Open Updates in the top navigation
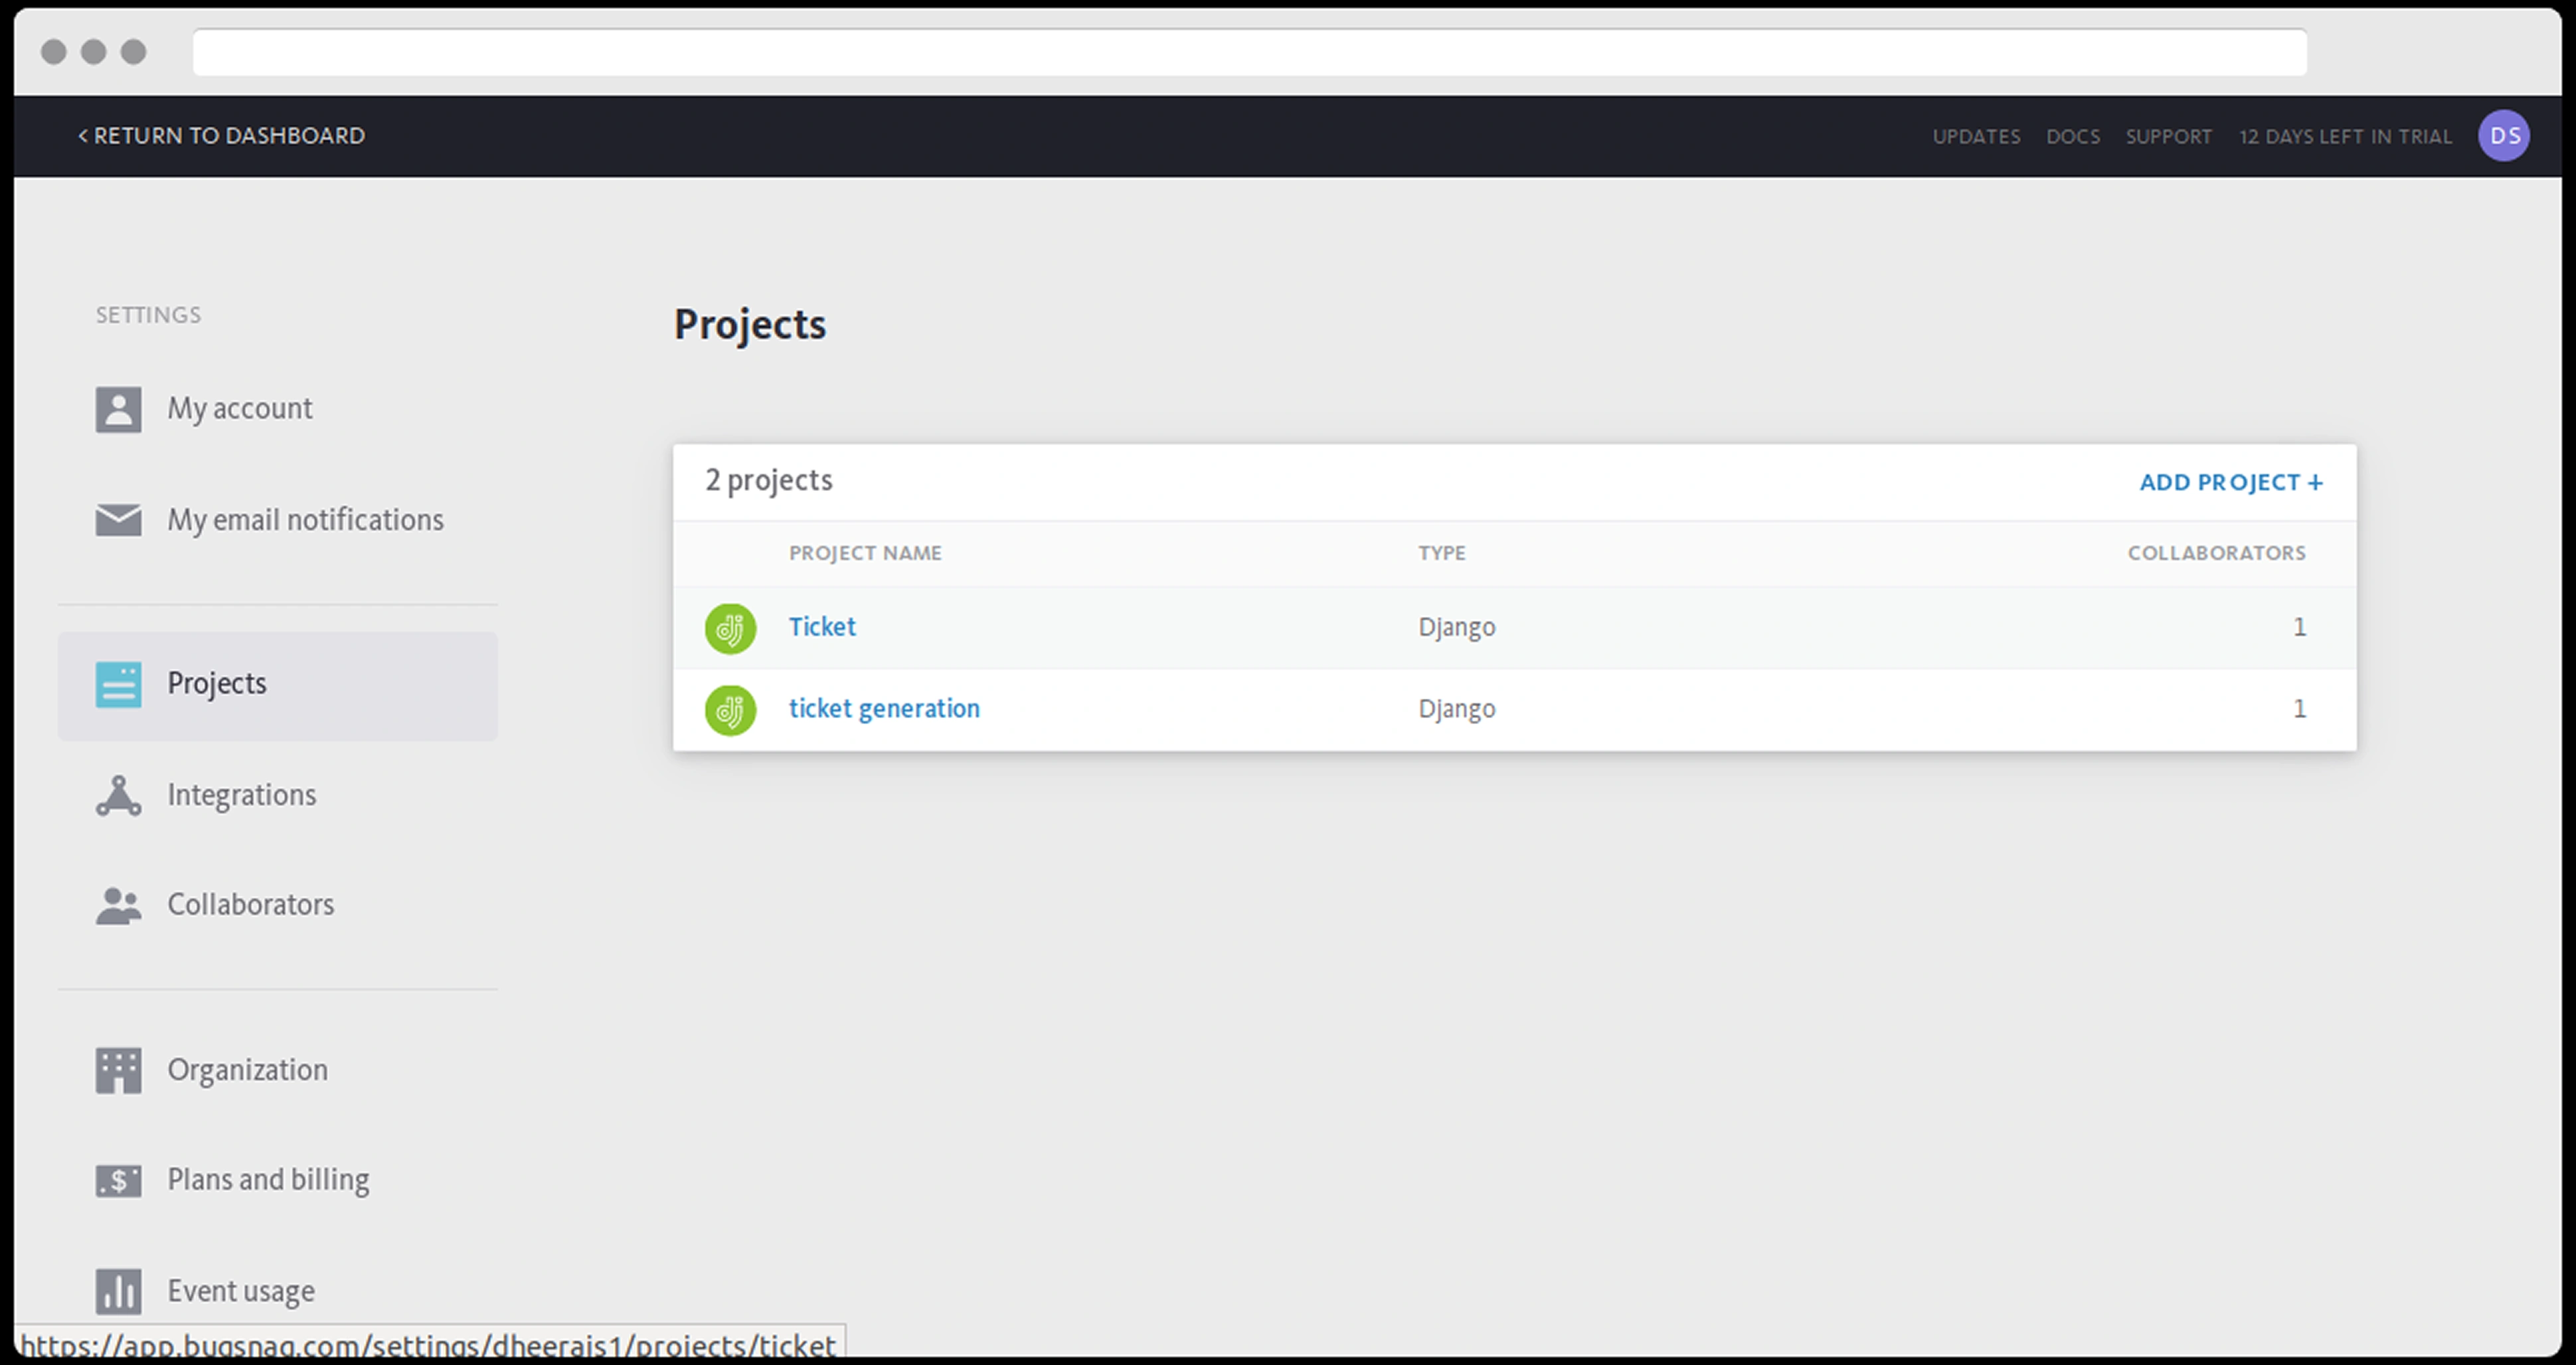 (x=1975, y=137)
